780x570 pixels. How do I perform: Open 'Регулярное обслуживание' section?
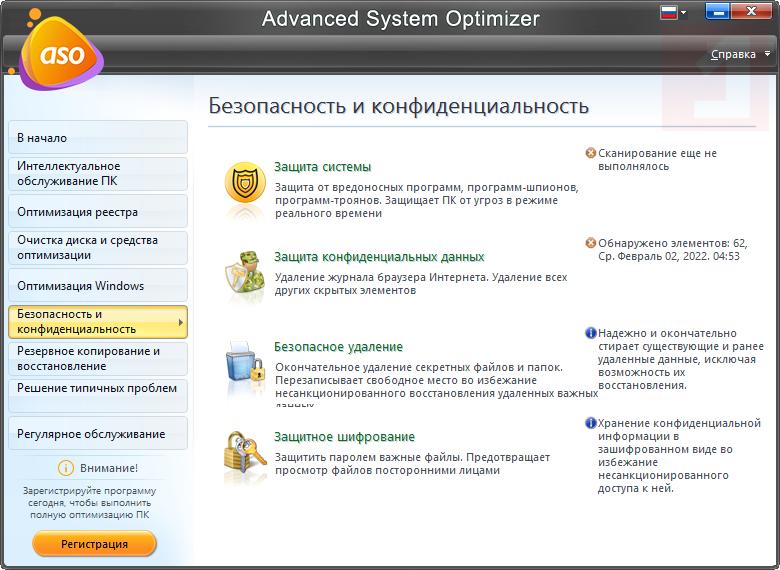click(98, 433)
